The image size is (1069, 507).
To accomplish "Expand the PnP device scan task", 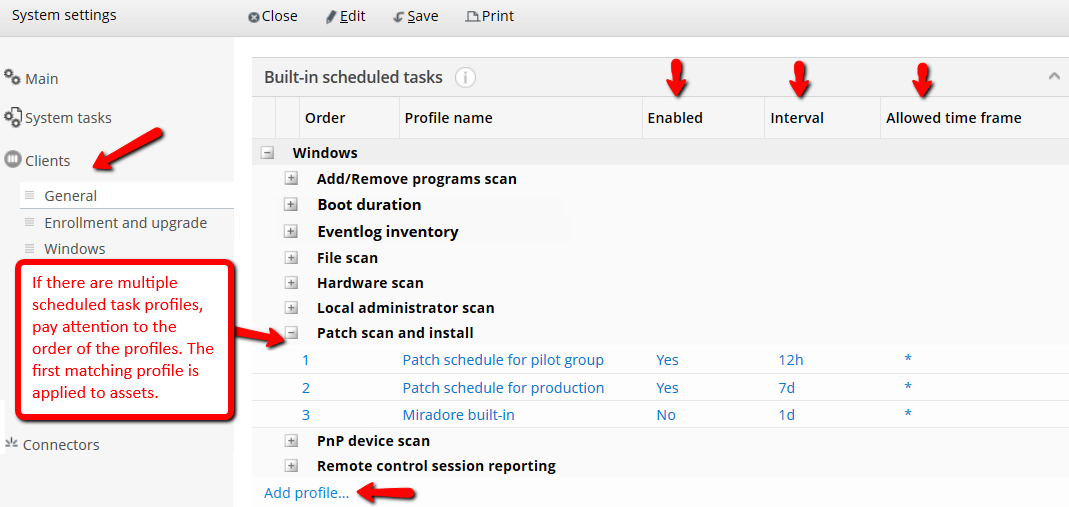I will (291, 441).
